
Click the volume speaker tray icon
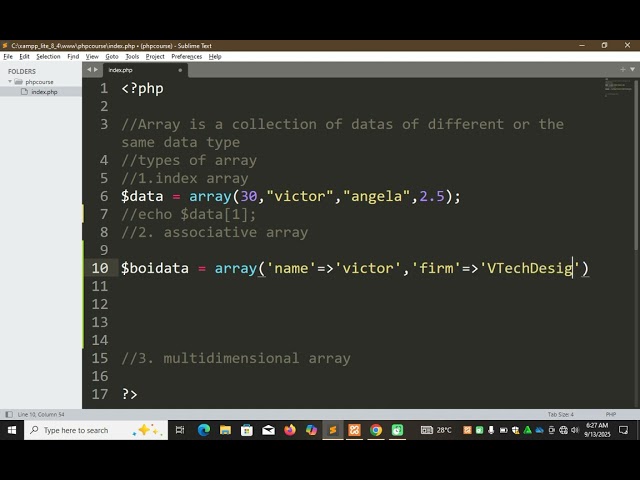pyautogui.click(x=576, y=430)
